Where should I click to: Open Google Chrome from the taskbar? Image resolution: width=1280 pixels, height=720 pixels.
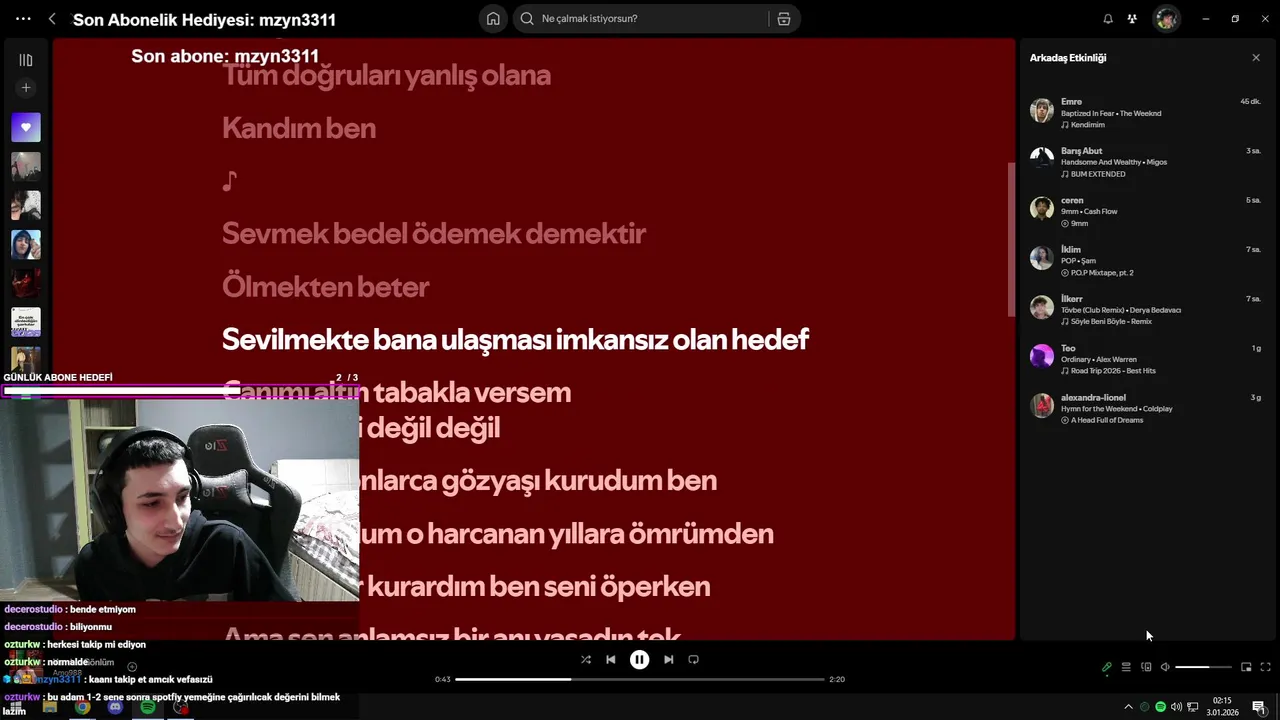[x=82, y=707]
